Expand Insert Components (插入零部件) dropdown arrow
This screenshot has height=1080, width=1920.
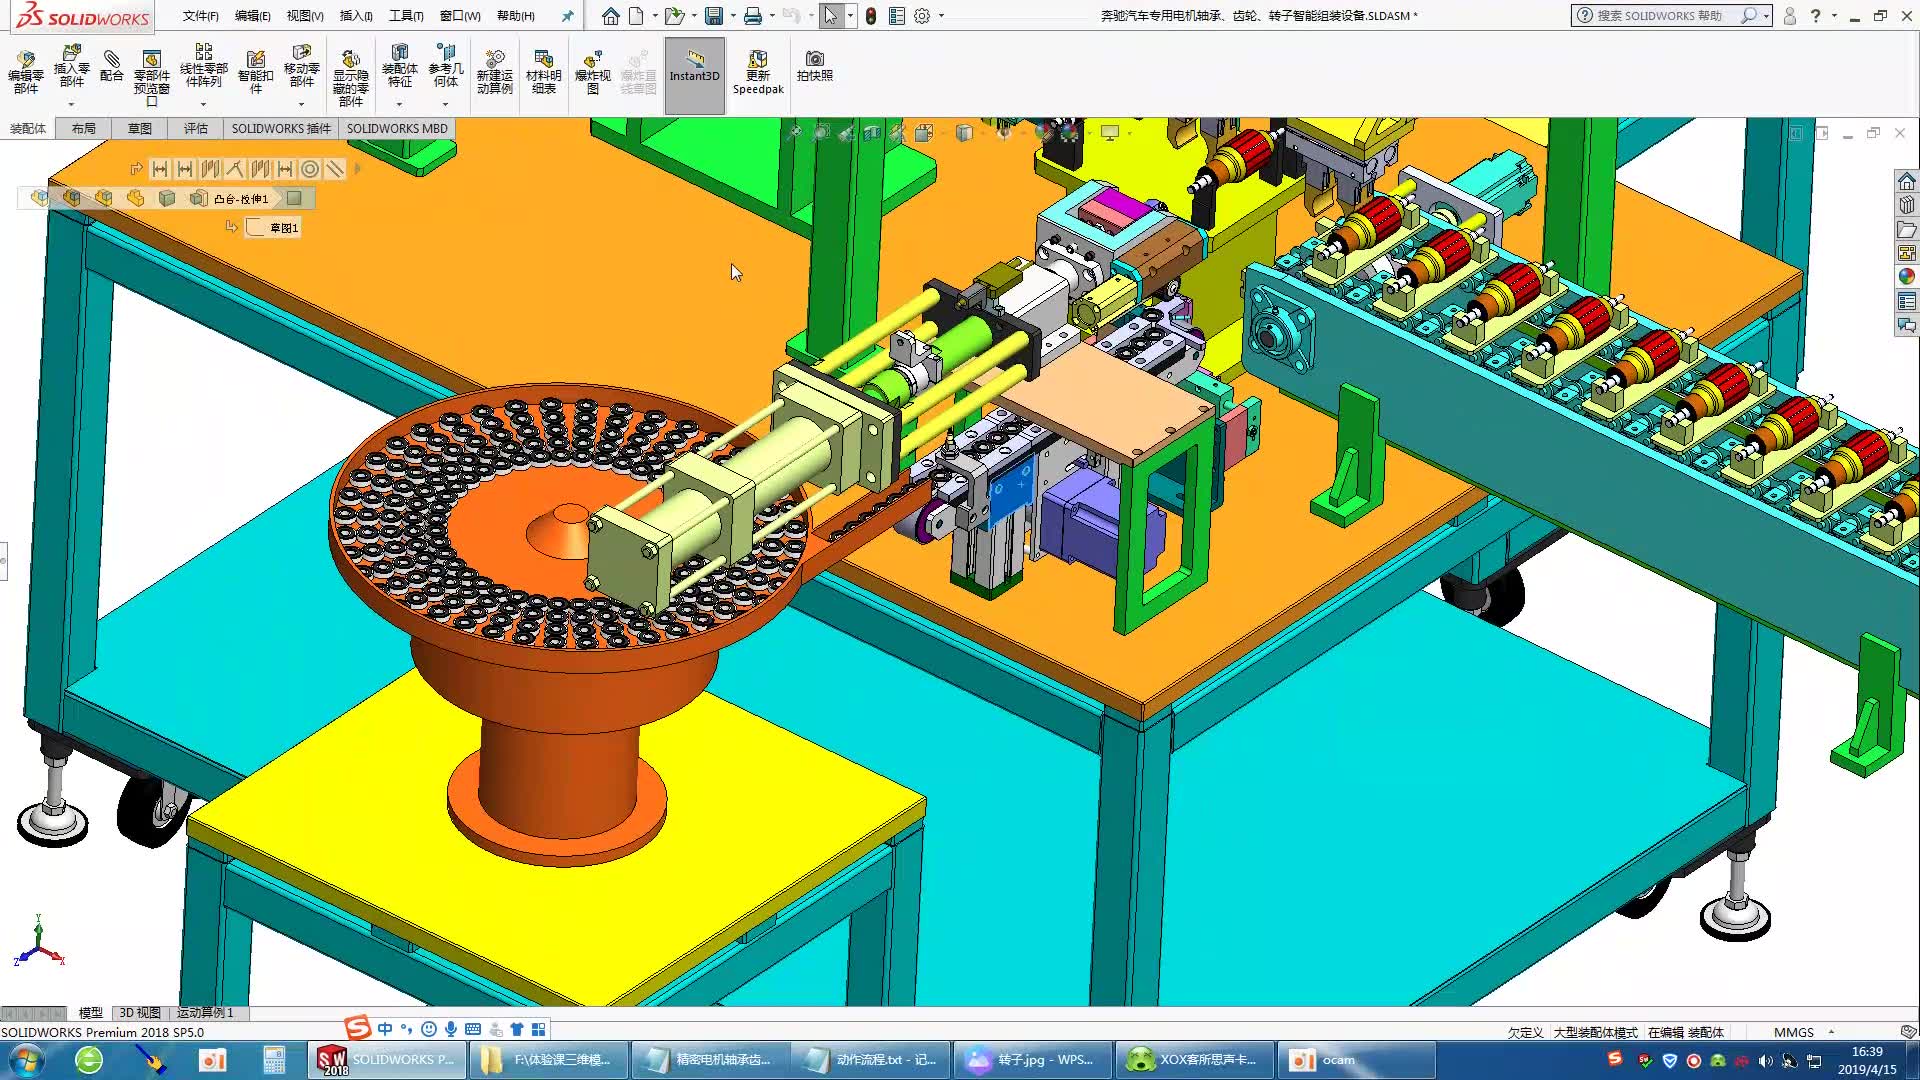pos(71,104)
